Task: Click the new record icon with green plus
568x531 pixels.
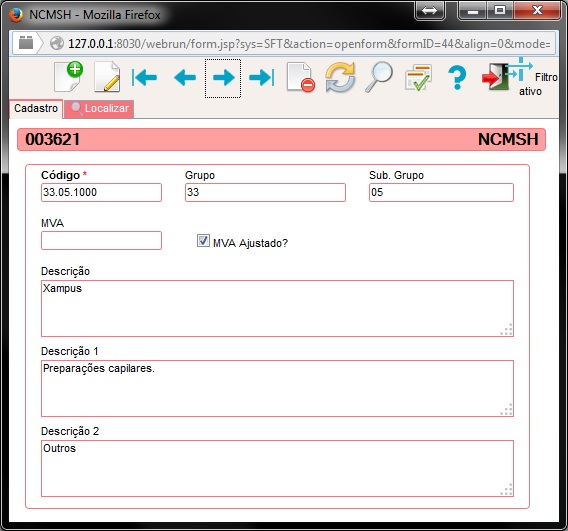Action: coord(68,77)
